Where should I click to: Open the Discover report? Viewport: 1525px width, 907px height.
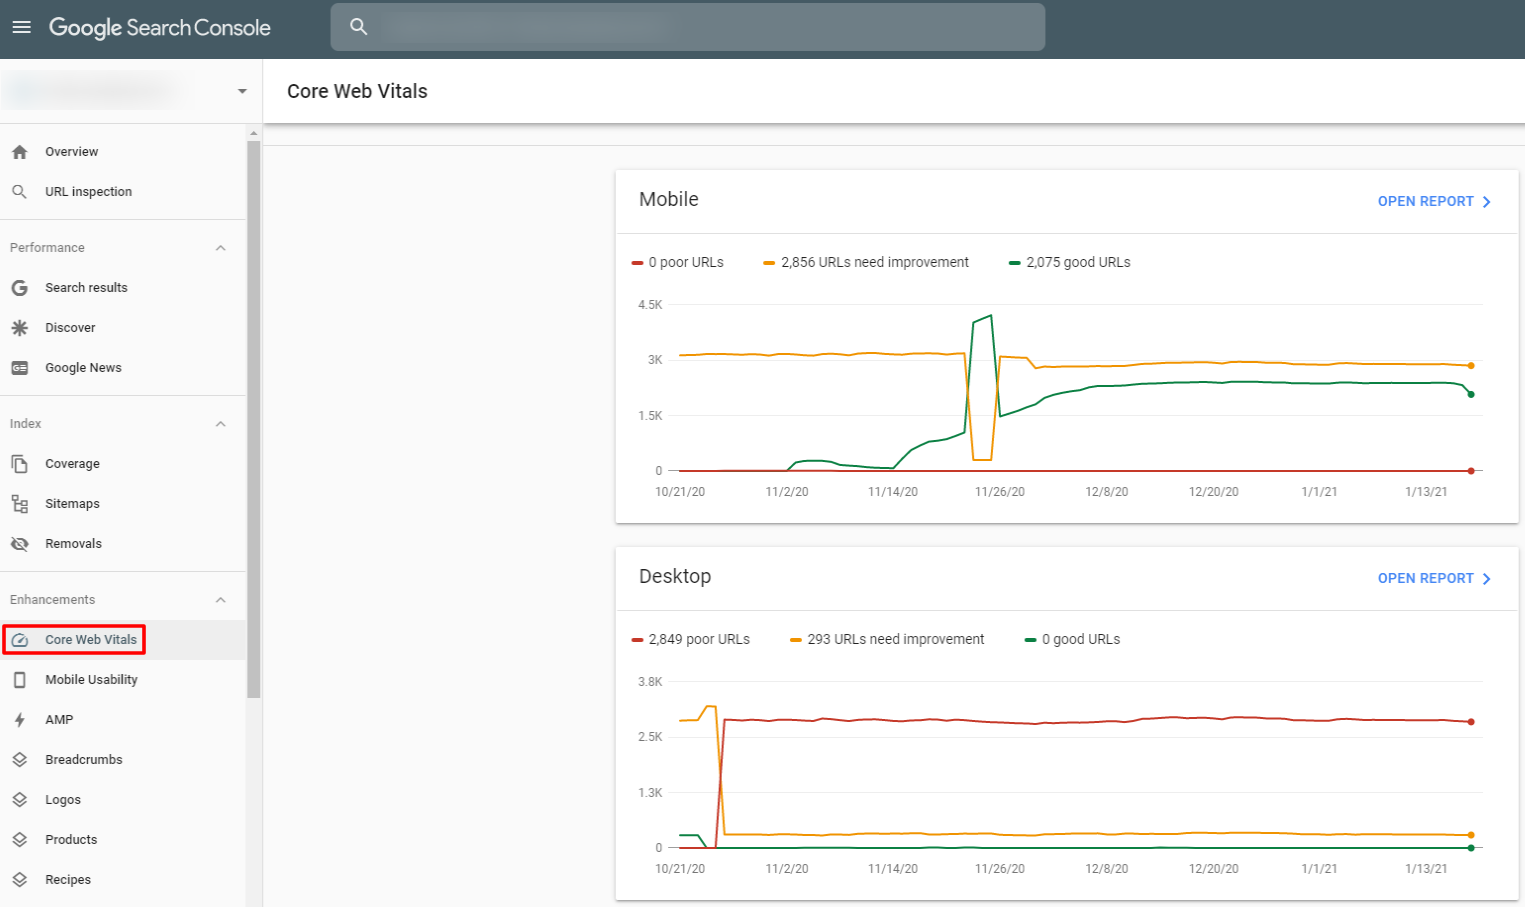70,328
